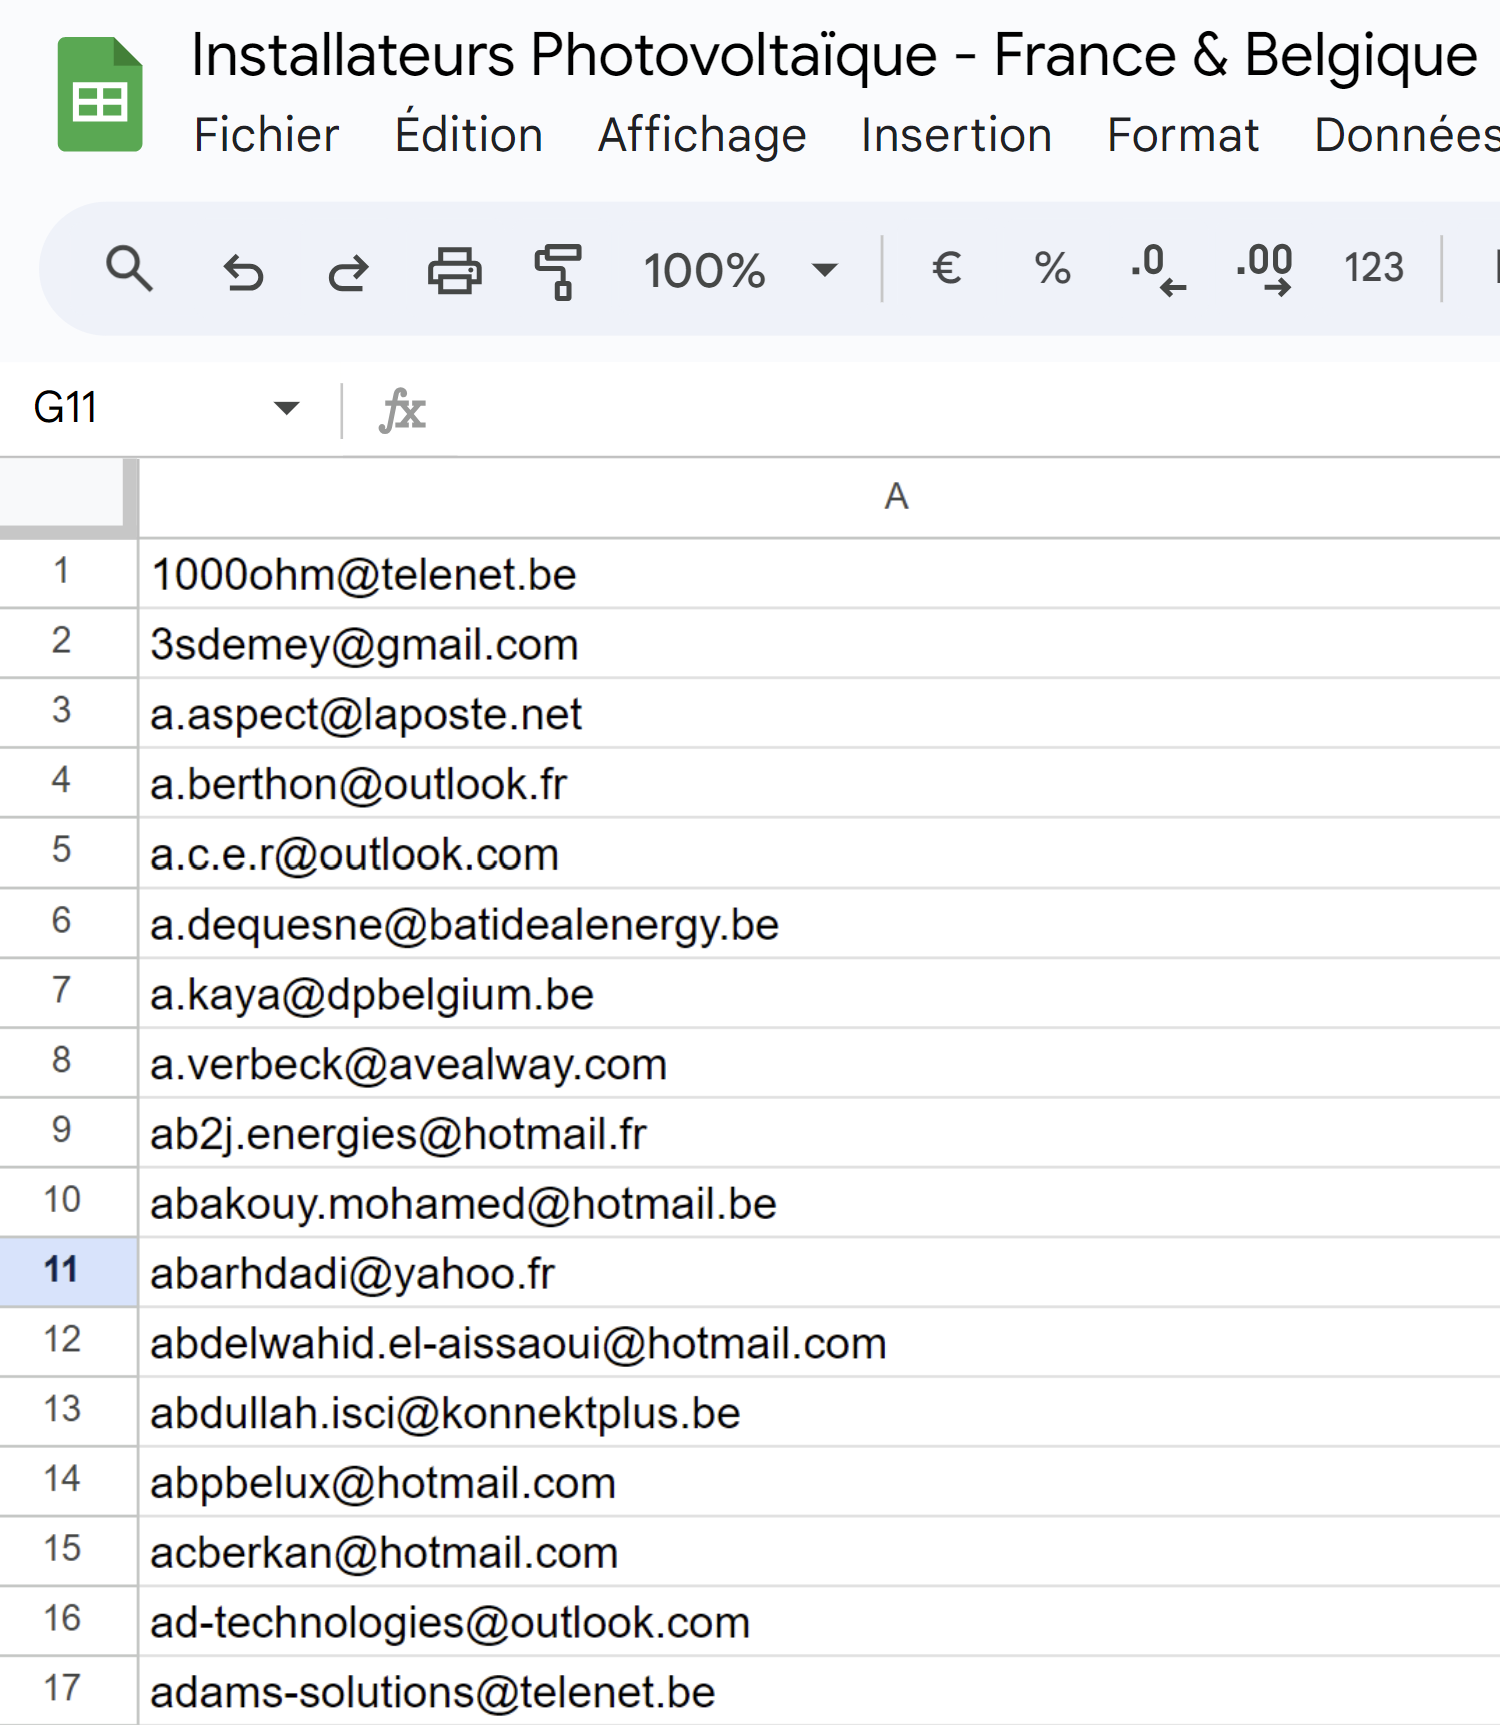Undo the last action with the arrow icon
This screenshot has width=1500, height=1725.
243,271
